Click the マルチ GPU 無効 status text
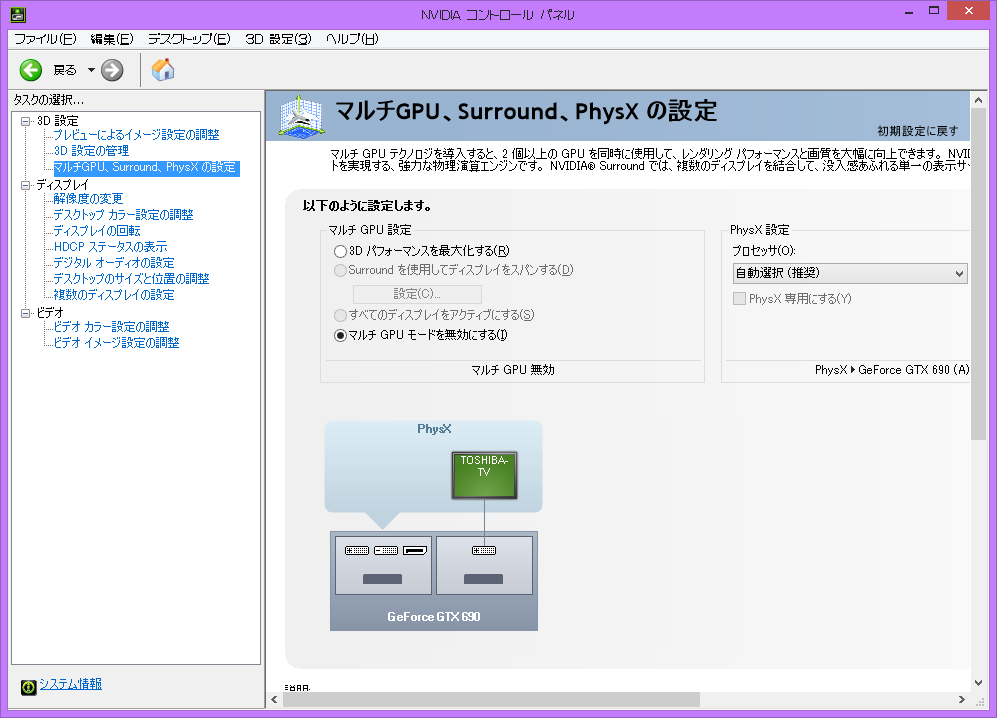The width and height of the screenshot is (997, 718). click(x=512, y=369)
